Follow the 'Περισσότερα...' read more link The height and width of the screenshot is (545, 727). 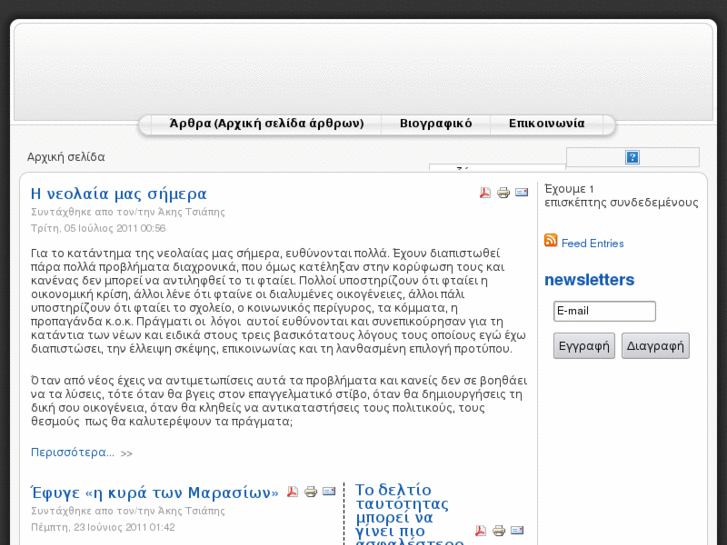pyautogui.click(x=72, y=452)
